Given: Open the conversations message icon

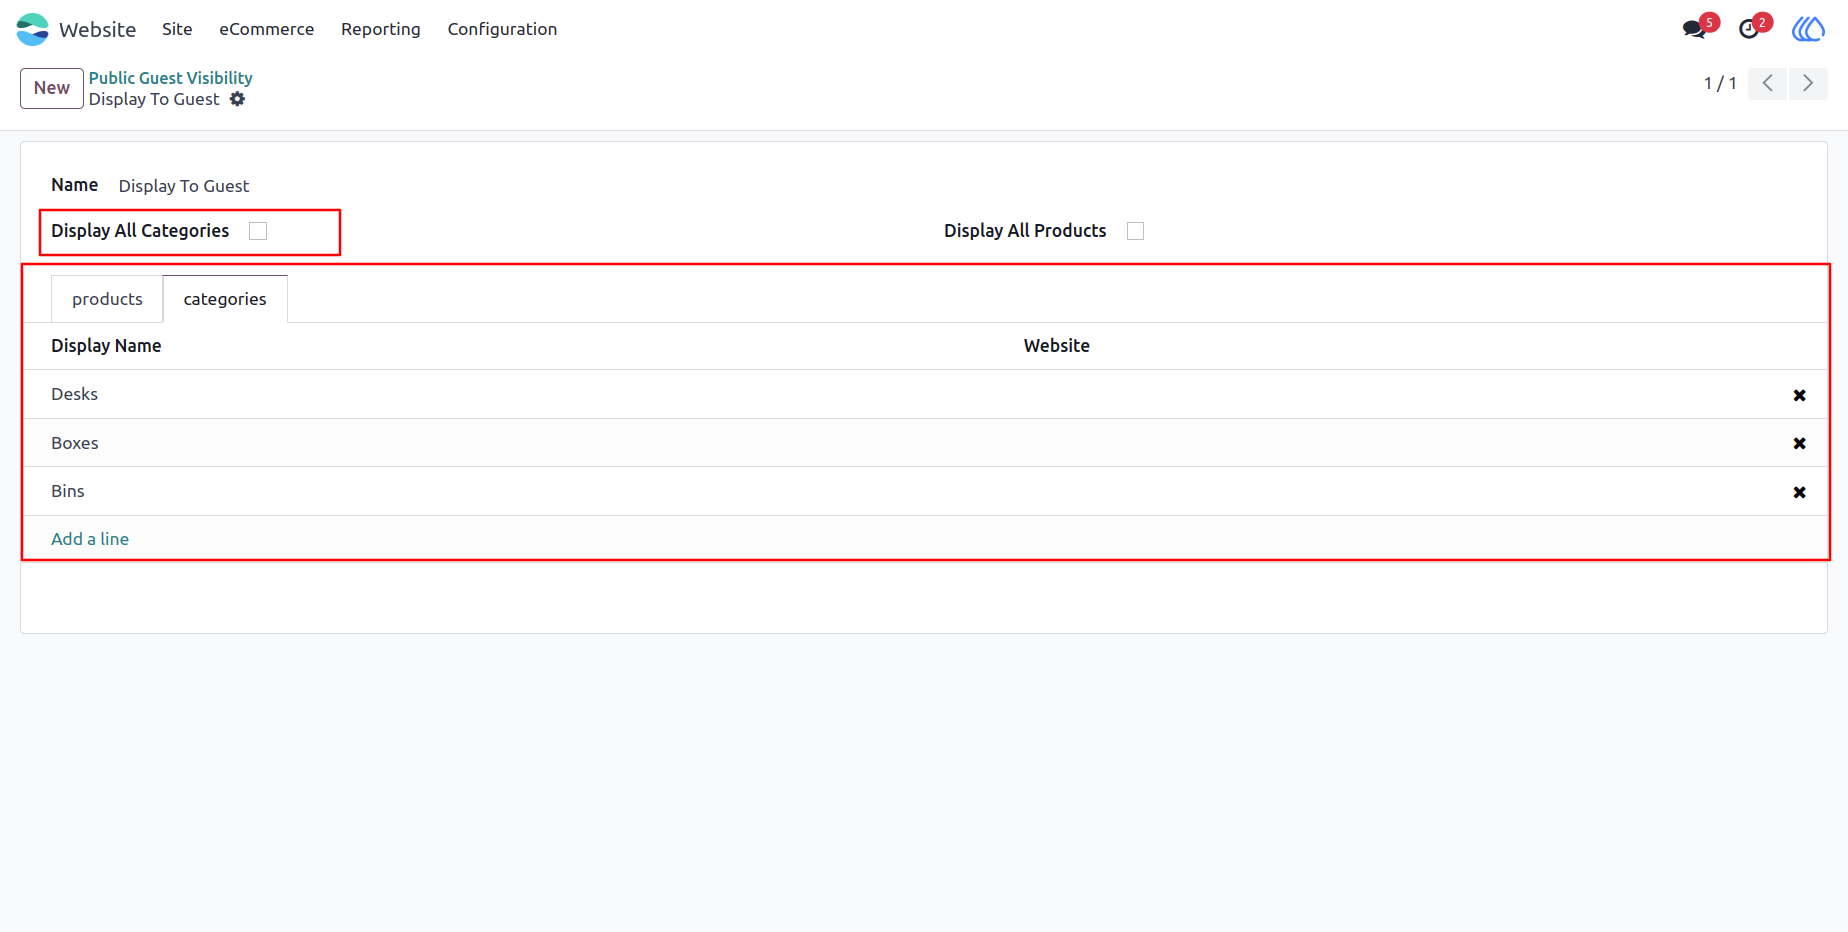Looking at the screenshot, I should [1694, 29].
